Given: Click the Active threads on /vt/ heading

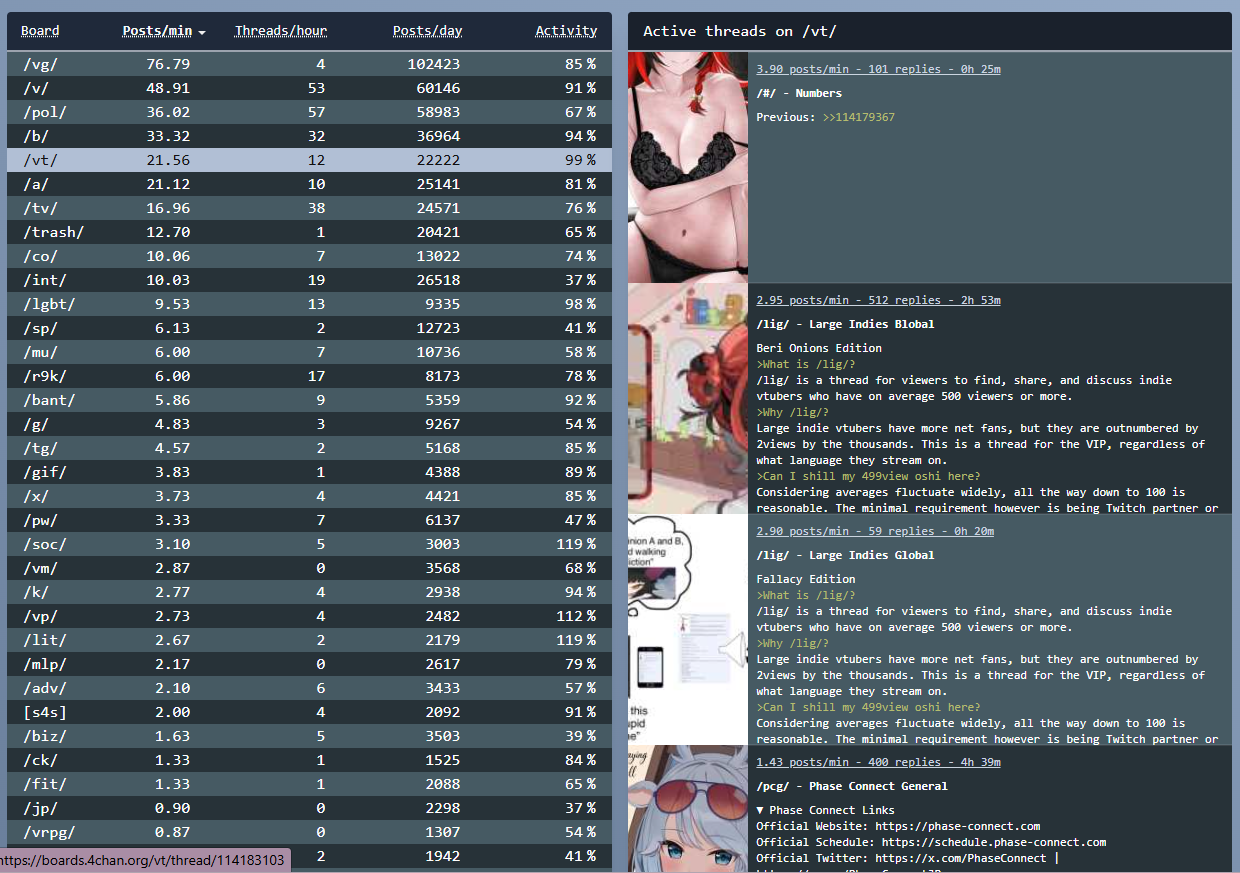Looking at the screenshot, I should pyautogui.click(x=740, y=31).
